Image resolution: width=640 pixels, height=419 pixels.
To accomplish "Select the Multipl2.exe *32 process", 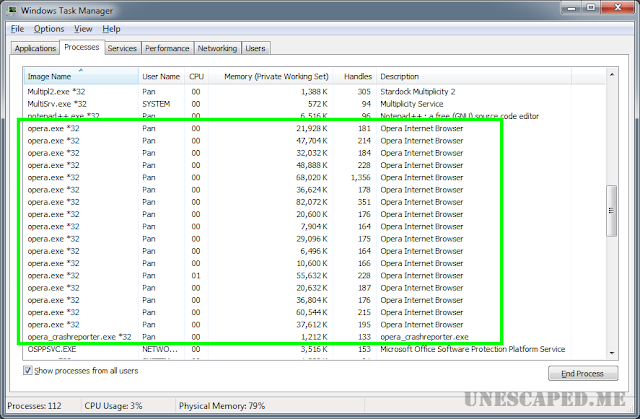I will [x=314, y=92].
